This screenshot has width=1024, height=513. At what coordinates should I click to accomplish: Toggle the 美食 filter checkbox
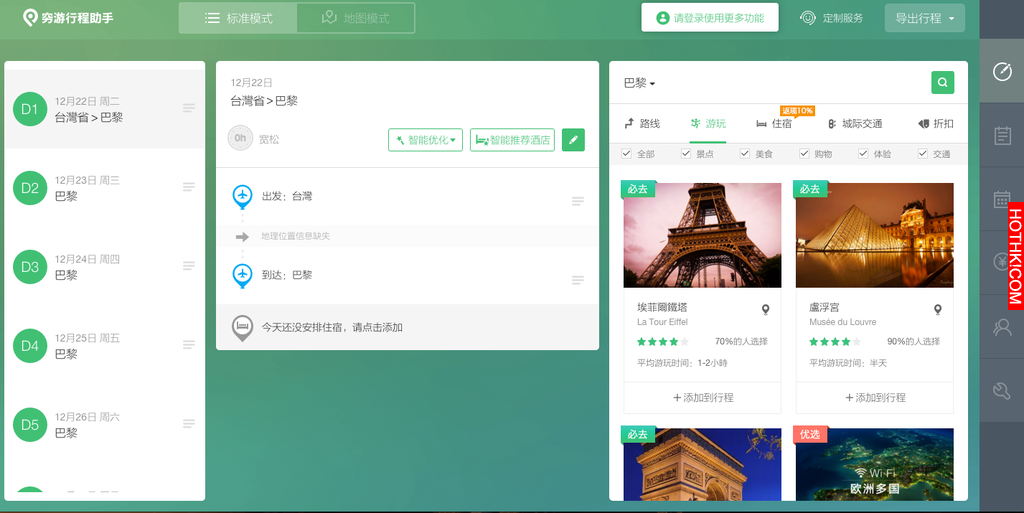(744, 153)
